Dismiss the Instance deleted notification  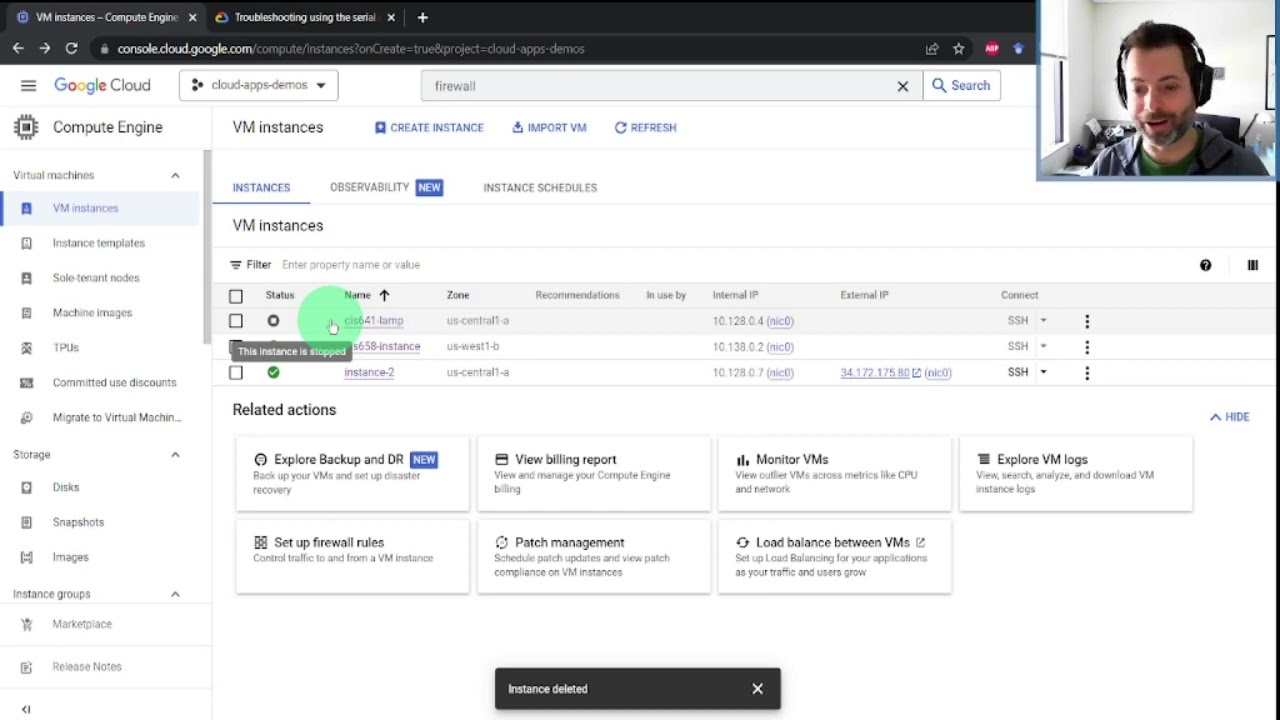757,689
